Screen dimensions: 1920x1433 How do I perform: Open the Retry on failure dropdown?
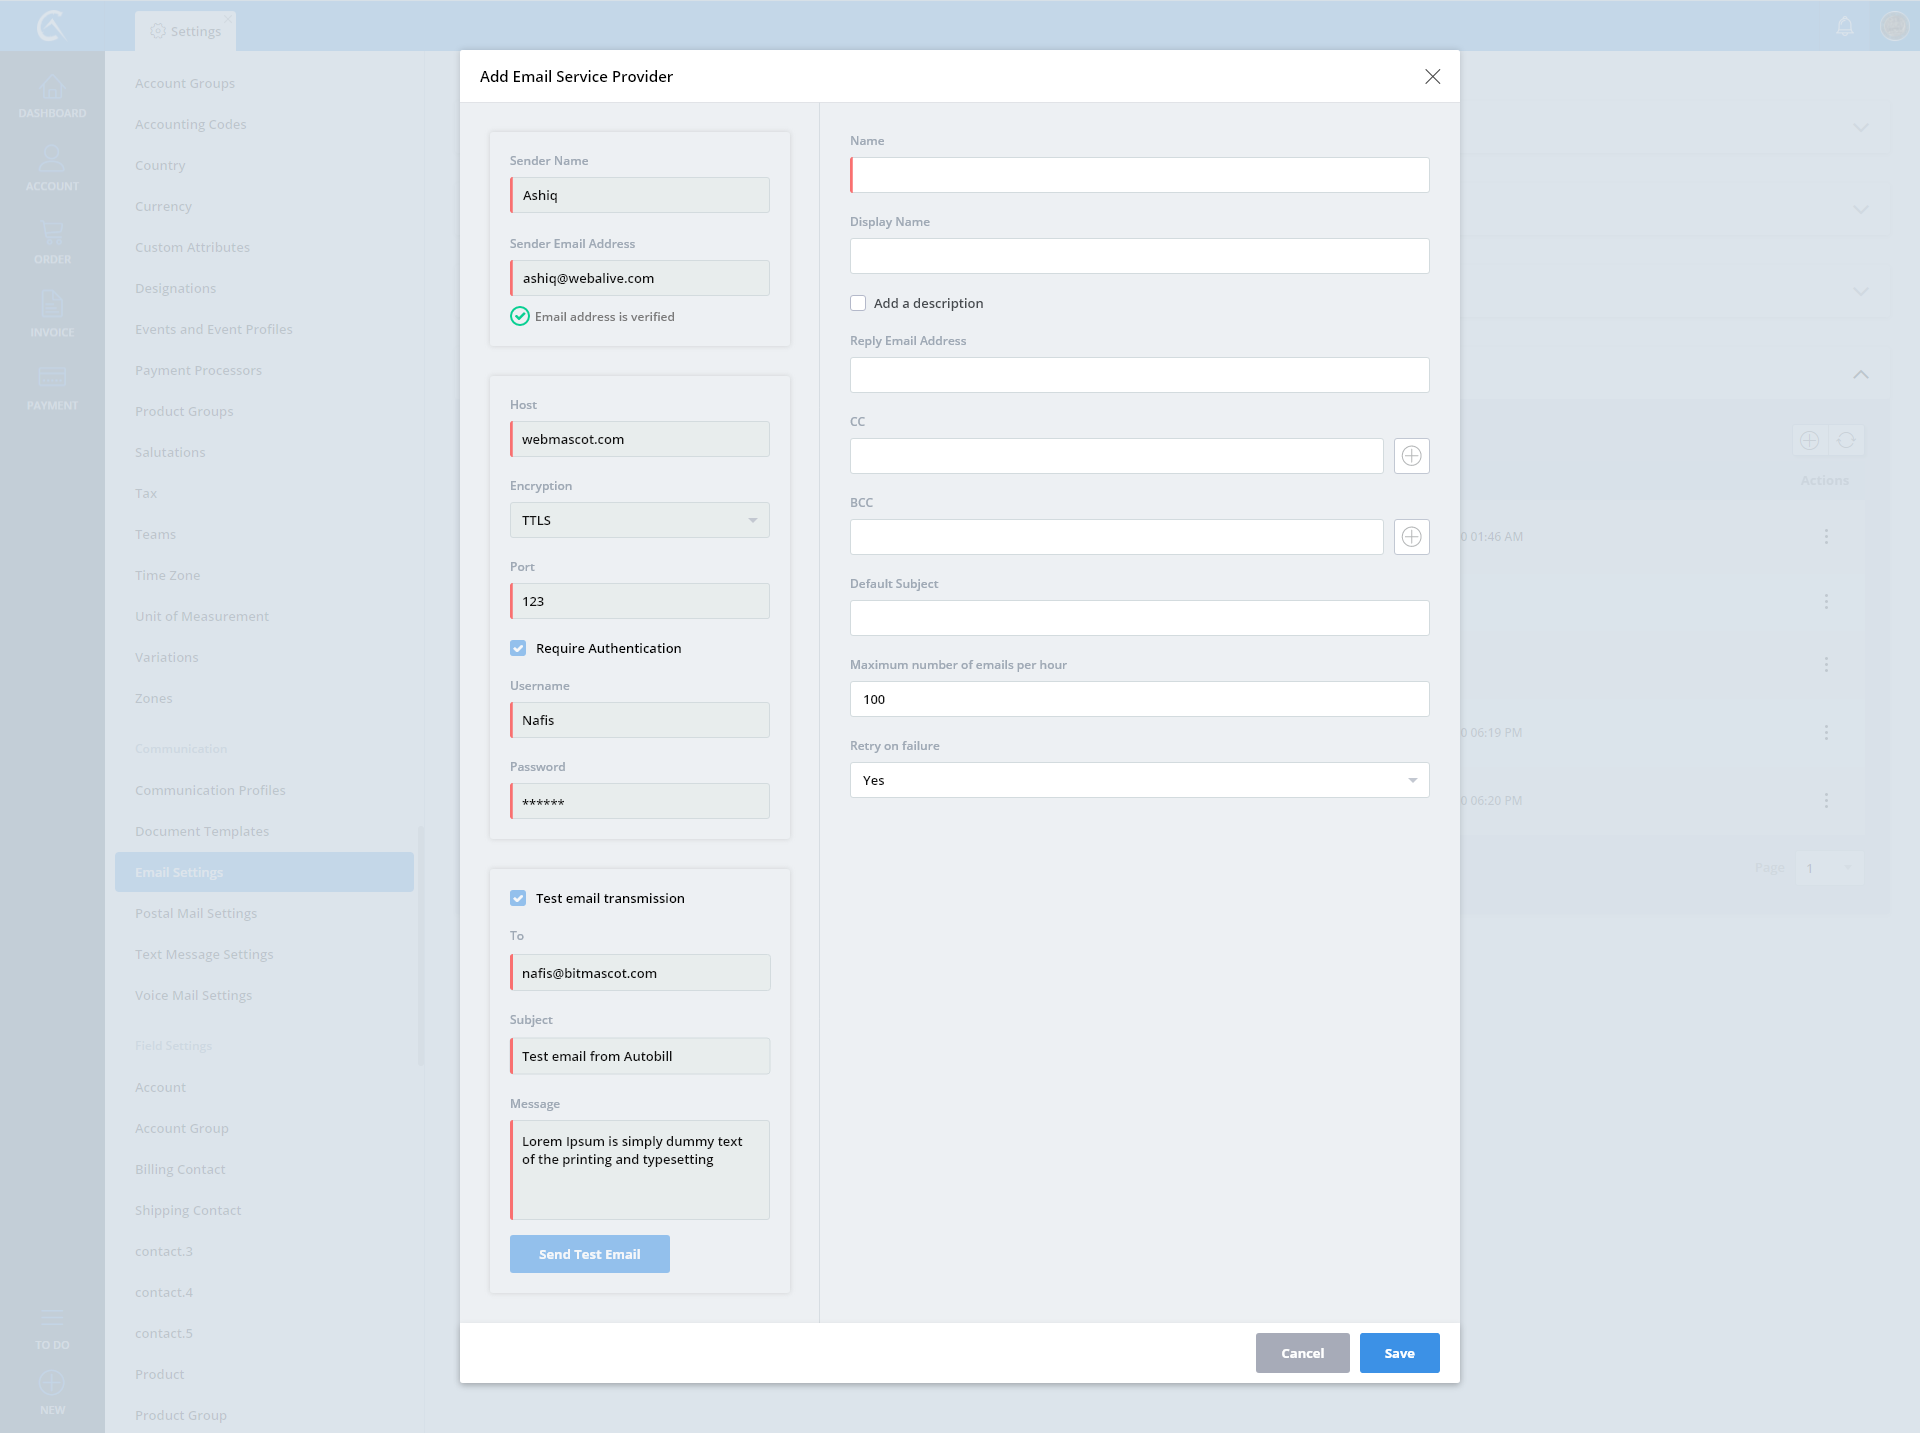click(1139, 780)
